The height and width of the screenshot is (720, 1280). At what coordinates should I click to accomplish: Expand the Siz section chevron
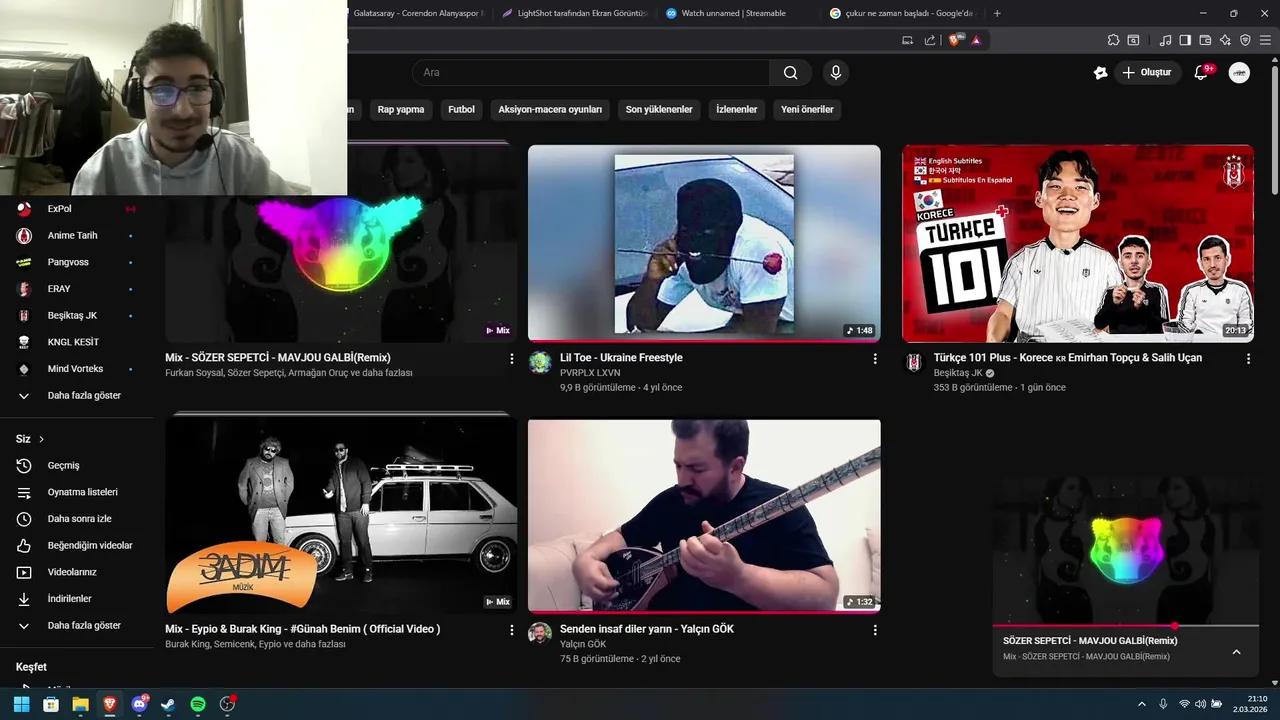pyautogui.click(x=41, y=439)
